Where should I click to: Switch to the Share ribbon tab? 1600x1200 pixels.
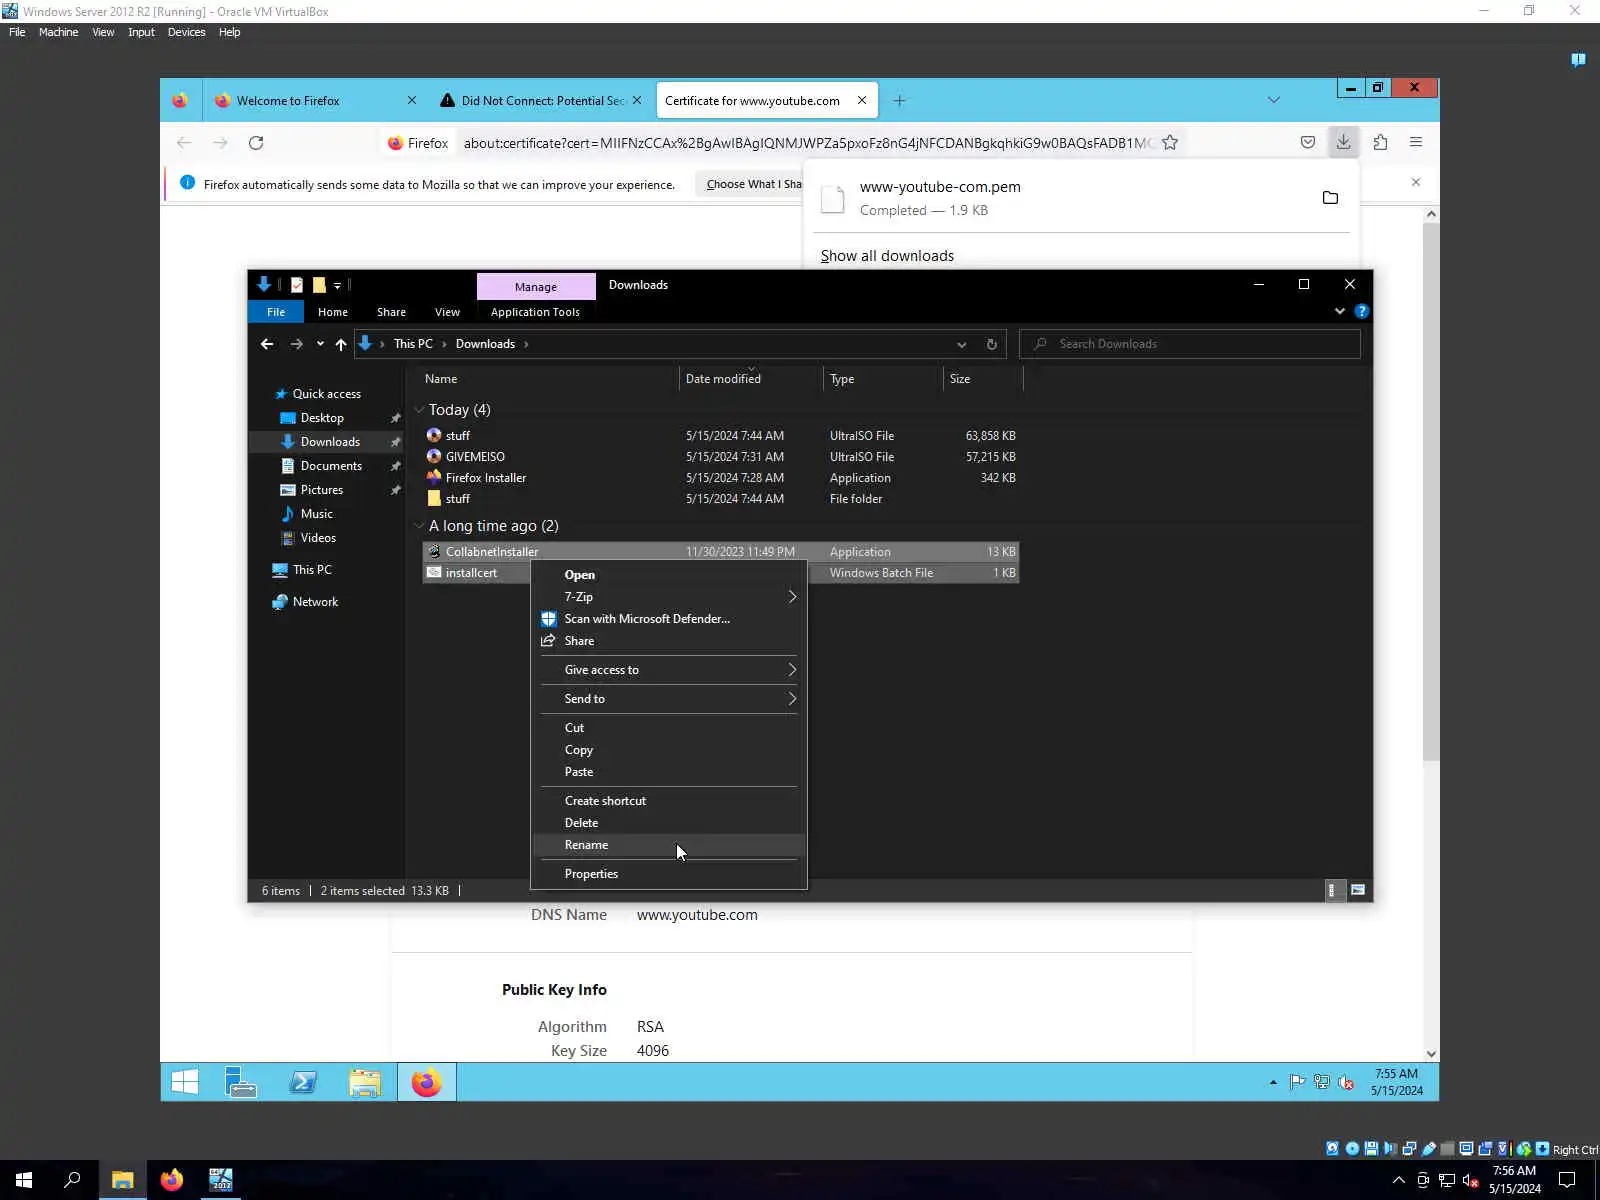[391, 312]
